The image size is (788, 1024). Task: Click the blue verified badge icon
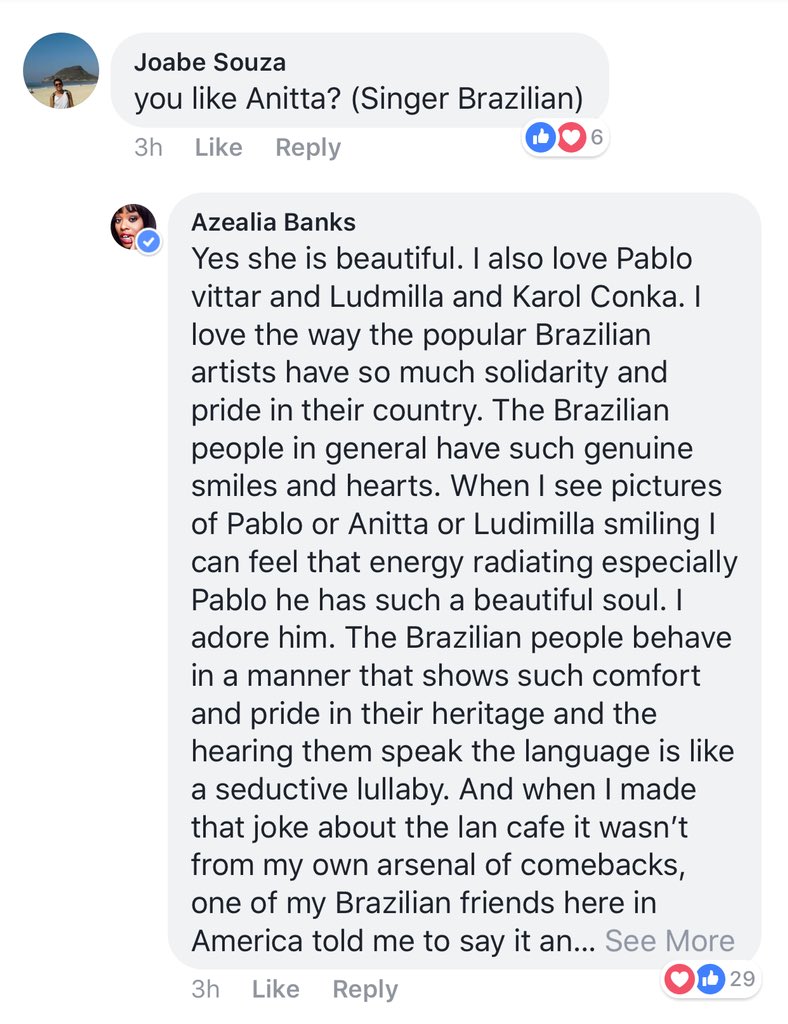click(x=150, y=243)
